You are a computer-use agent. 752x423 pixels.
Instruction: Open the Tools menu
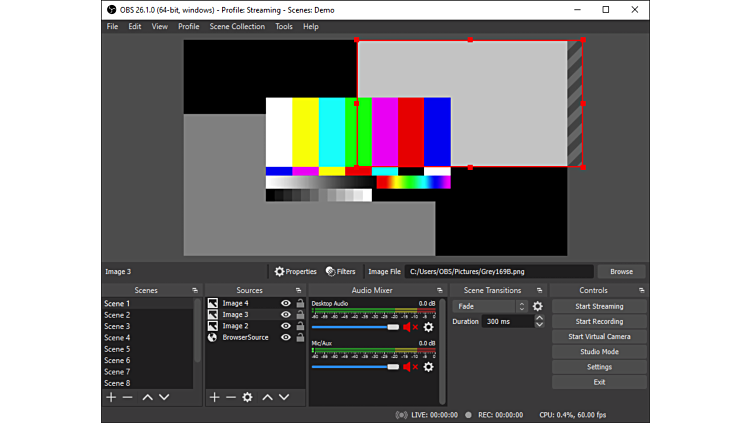(x=284, y=27)
